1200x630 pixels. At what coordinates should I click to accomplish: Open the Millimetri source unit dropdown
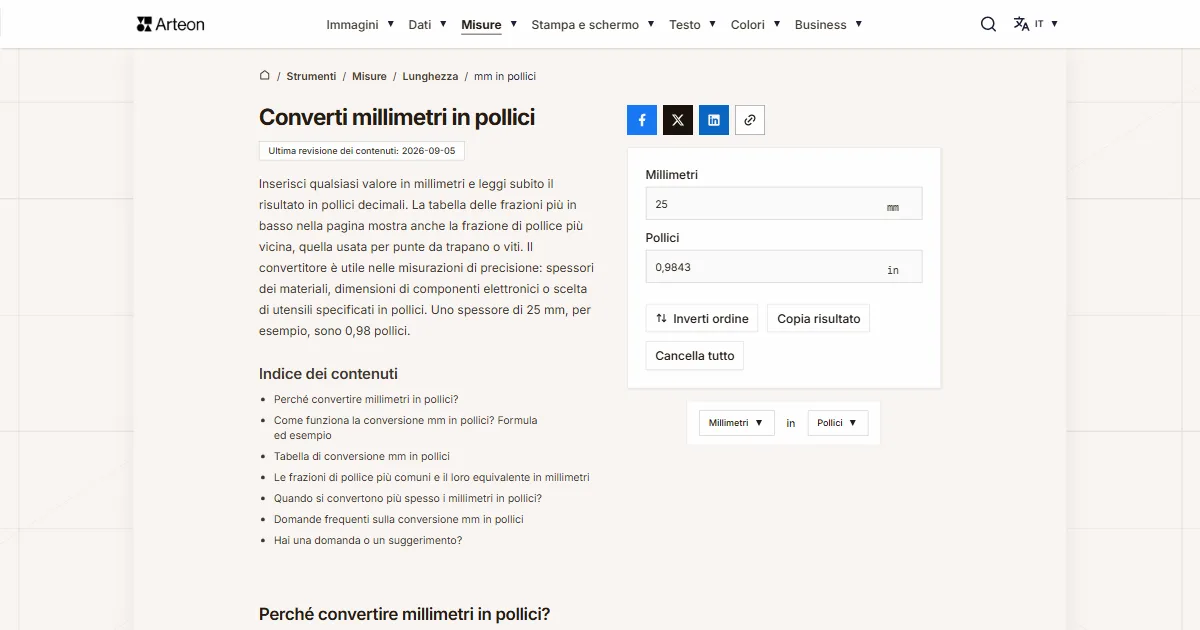point(737,423)
